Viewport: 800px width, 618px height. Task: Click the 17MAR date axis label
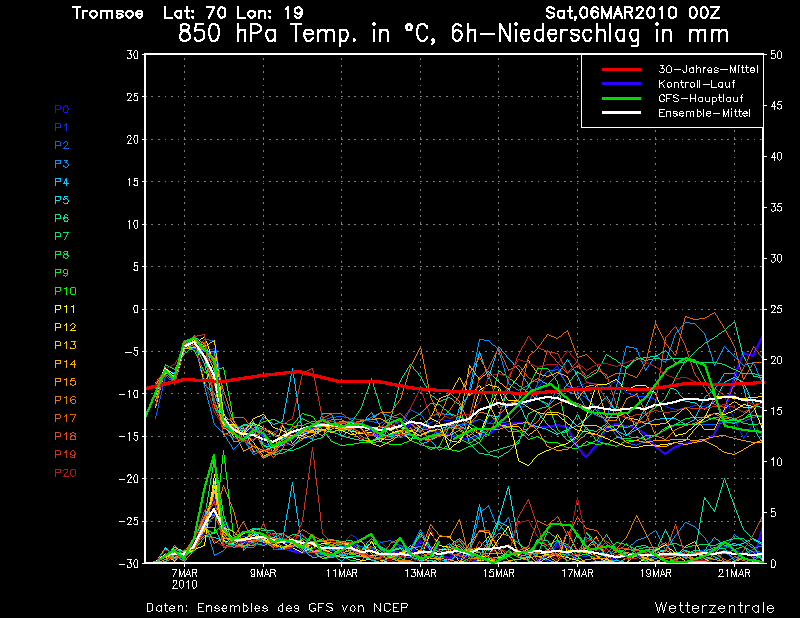point(577,573)
